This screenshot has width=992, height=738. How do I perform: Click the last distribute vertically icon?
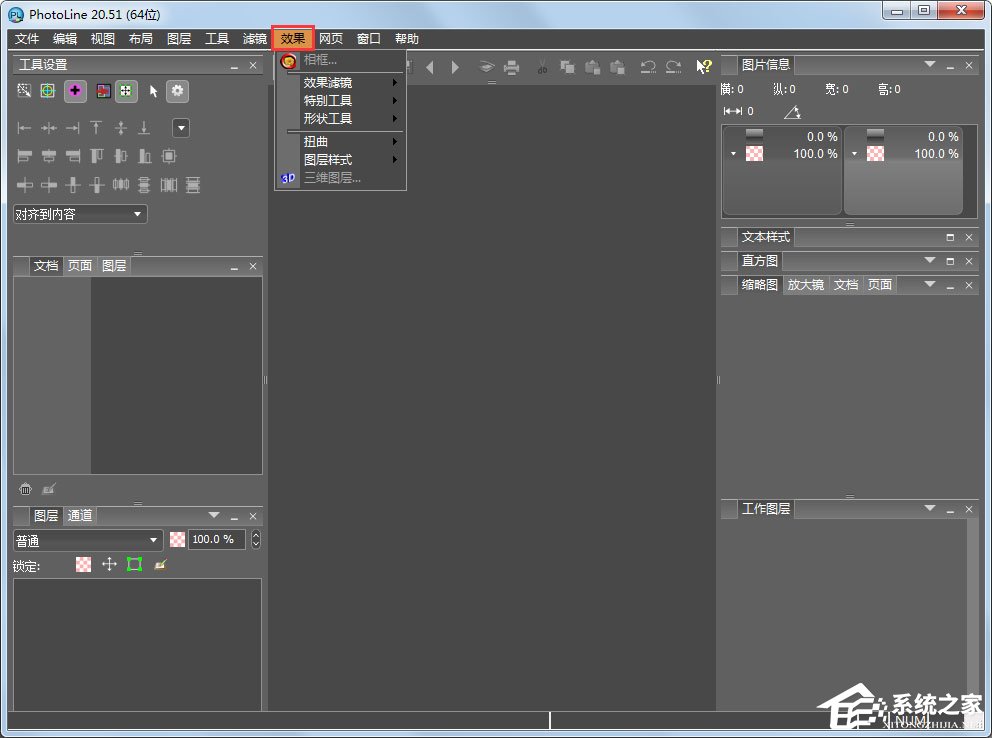coord(193,185)
